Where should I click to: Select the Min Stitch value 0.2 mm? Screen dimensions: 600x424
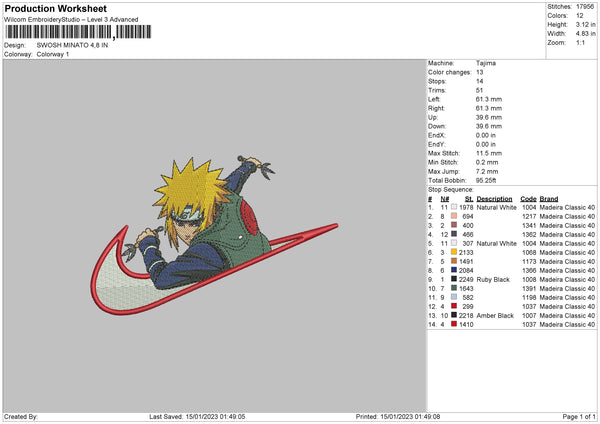click(487, 162)
